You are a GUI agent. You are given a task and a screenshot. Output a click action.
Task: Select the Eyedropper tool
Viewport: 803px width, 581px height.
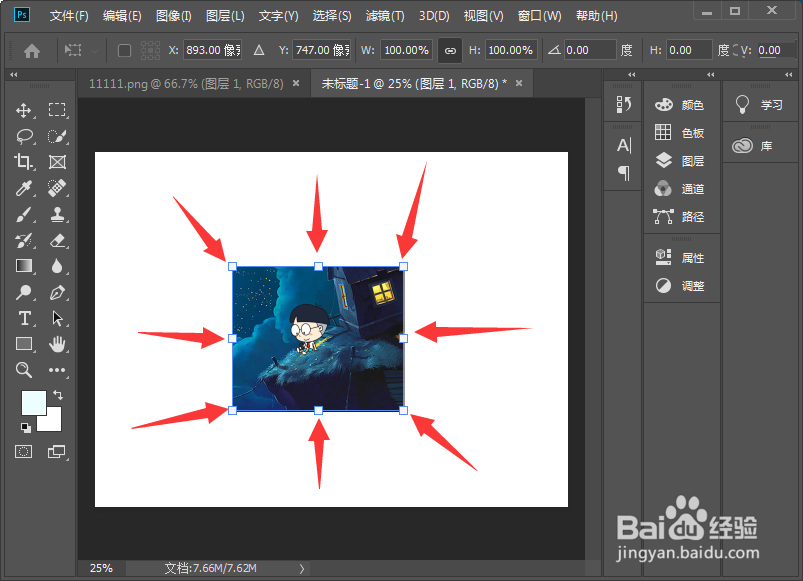[x=24, y=188]
